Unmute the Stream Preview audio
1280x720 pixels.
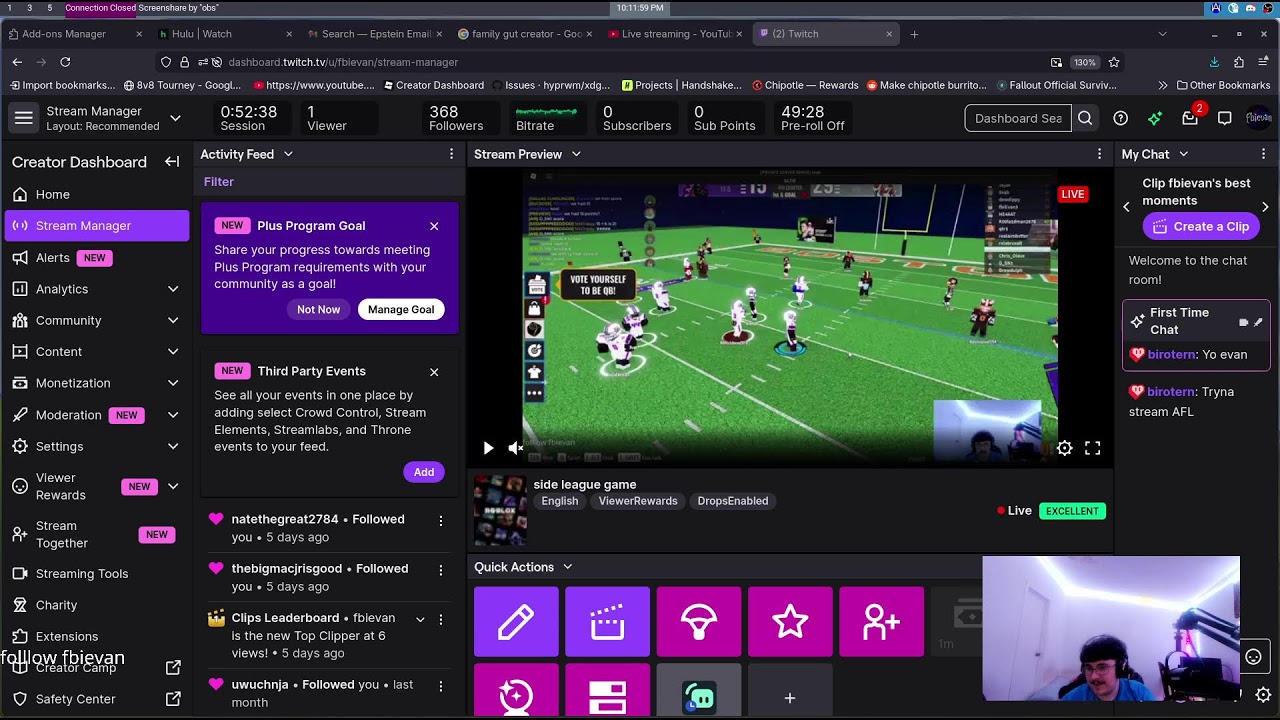click(x=516, y=448)
